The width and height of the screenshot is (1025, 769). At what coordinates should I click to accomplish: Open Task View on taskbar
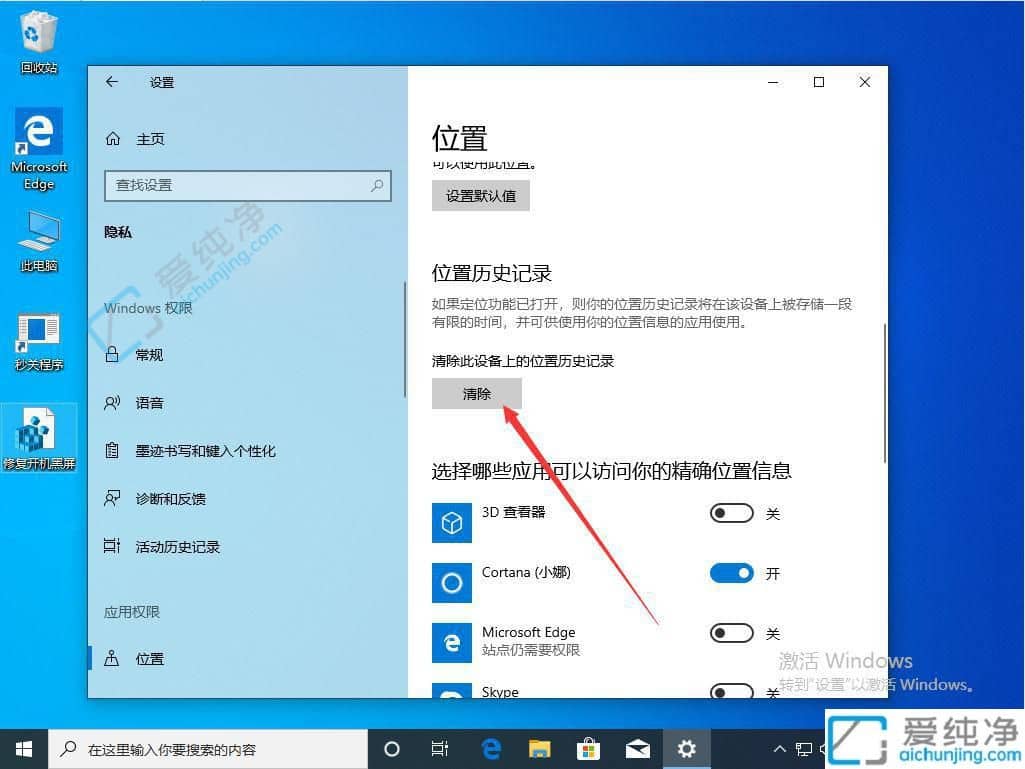440,749
